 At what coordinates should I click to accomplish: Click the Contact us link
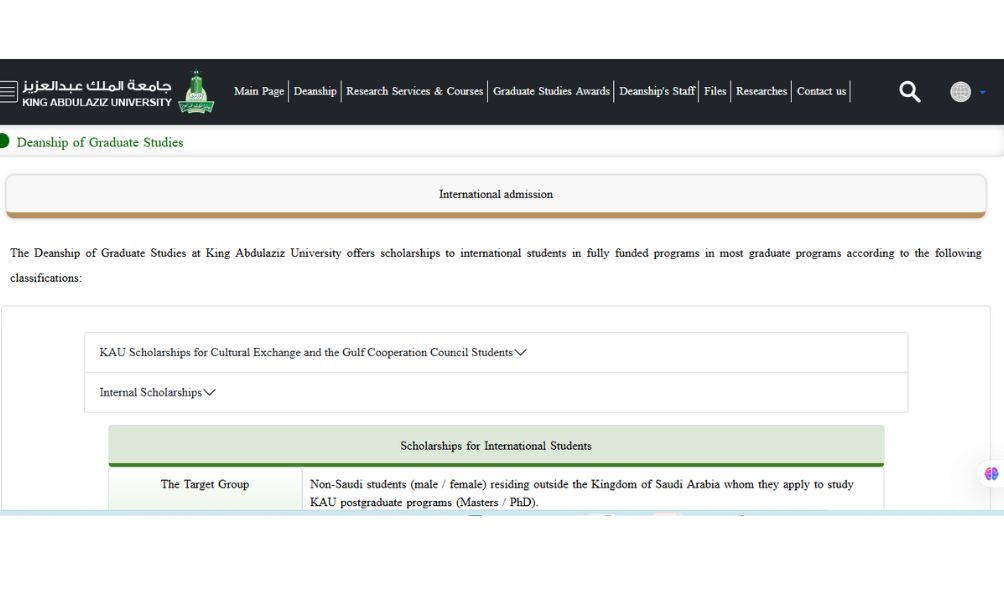[x=821, y=91]
